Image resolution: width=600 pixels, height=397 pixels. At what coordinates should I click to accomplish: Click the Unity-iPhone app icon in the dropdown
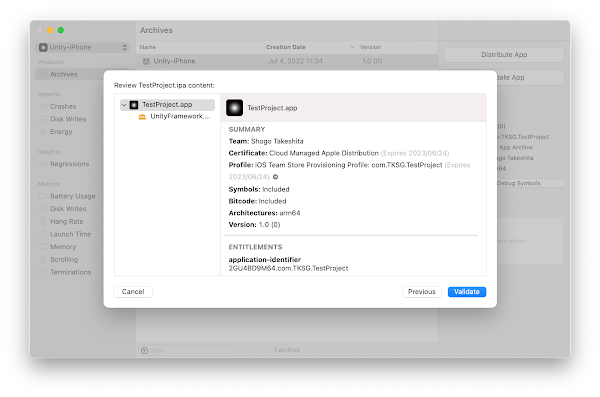point(43,47)
